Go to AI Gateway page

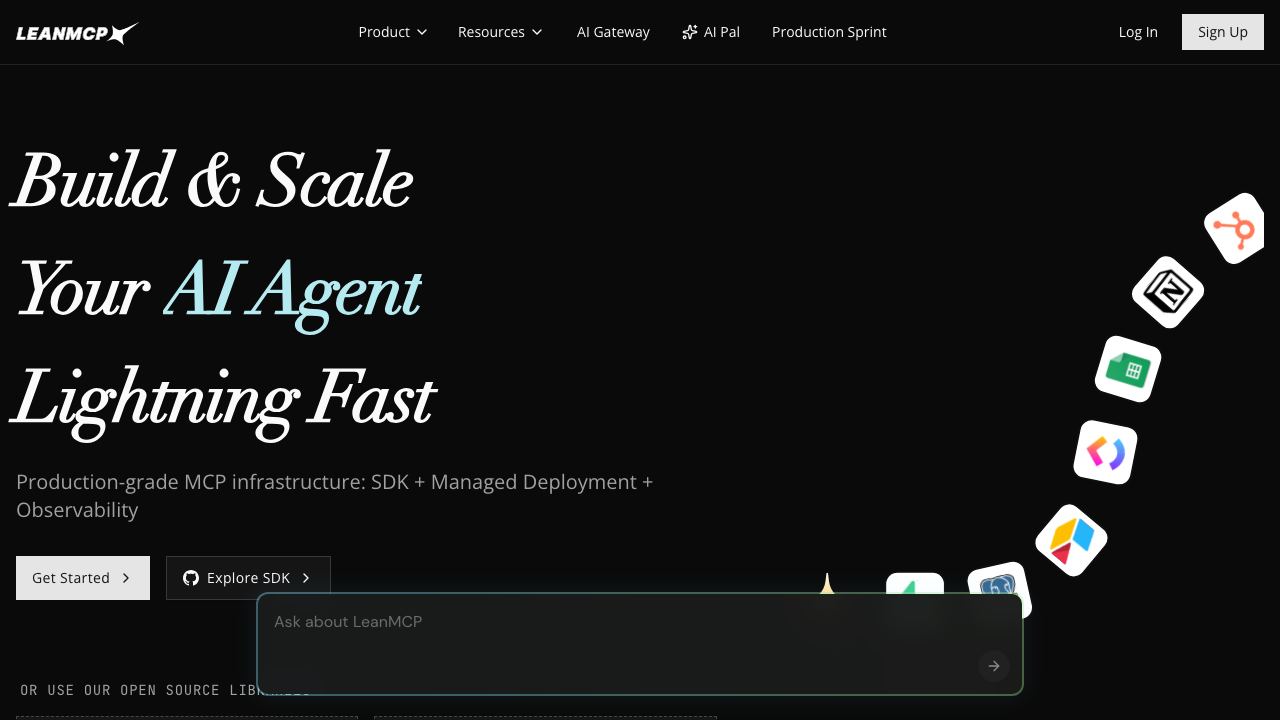[x=613, y=32]
